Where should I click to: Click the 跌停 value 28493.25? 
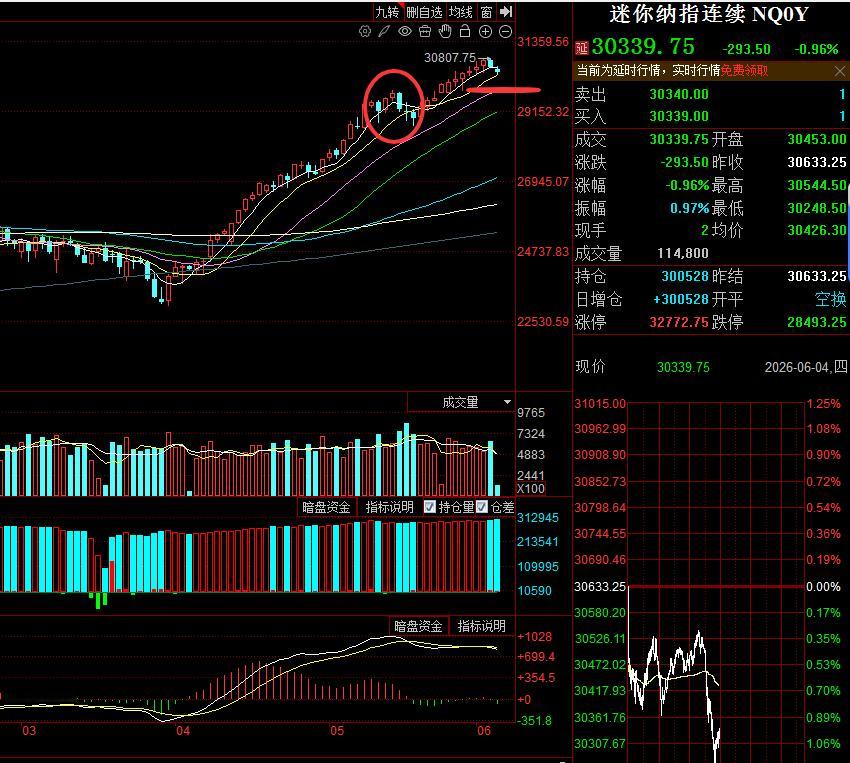pos(816,322)
